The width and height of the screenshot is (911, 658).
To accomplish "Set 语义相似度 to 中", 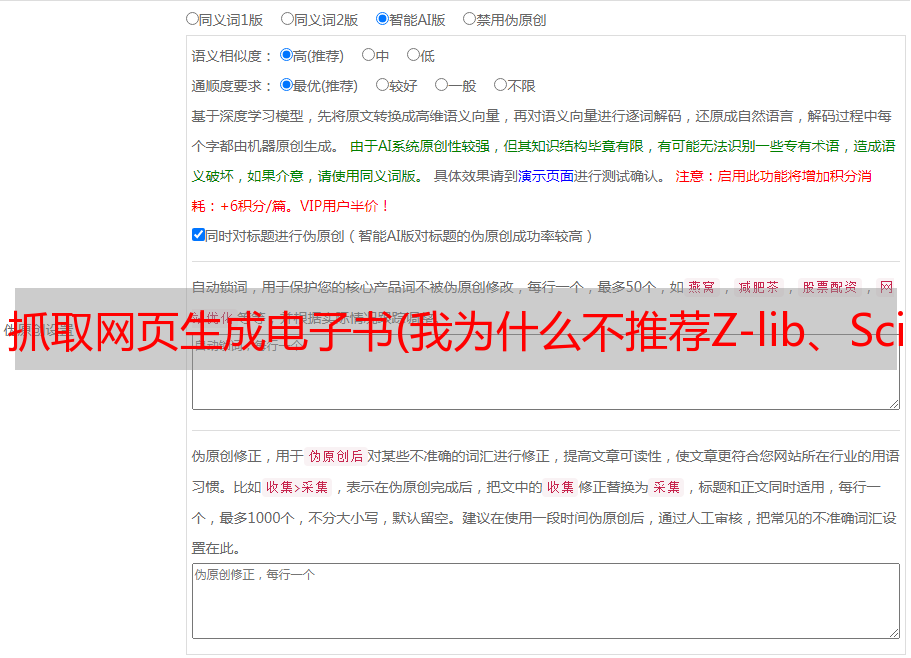I will (x=368, y=55).
